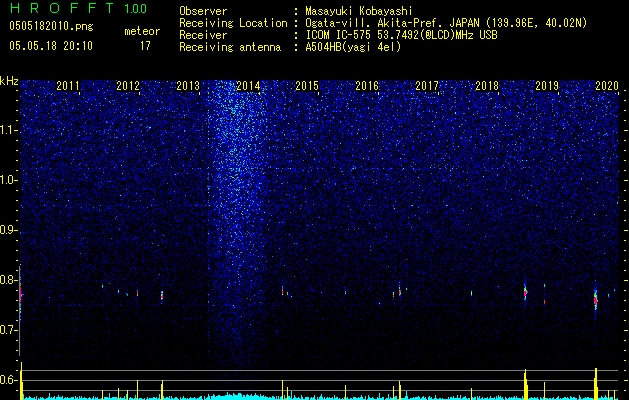Select the 2018 time axis label
This screenshot has height=400, width=629.
487,85
